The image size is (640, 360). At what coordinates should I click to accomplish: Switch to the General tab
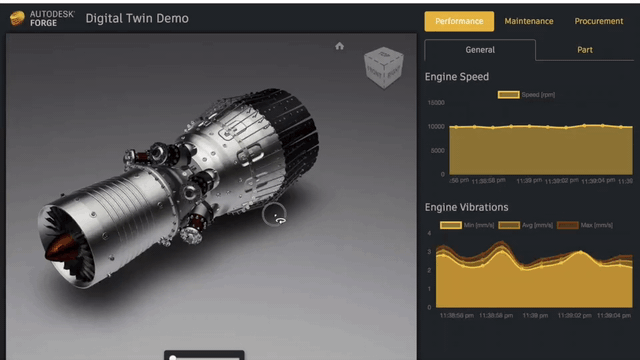(480, 50)
